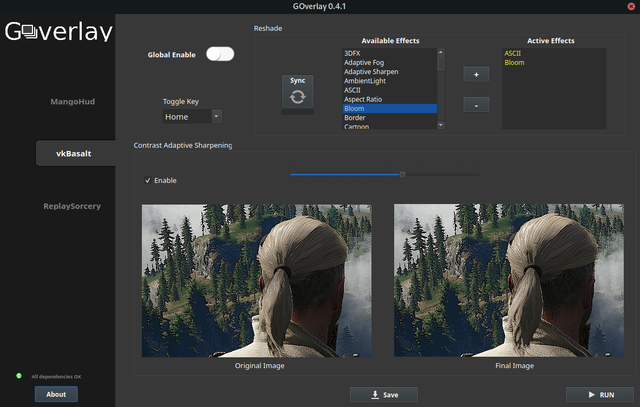Toggle the Global Enable switch
This screenshot has width=640, height=407.
(x=219, y=54)
